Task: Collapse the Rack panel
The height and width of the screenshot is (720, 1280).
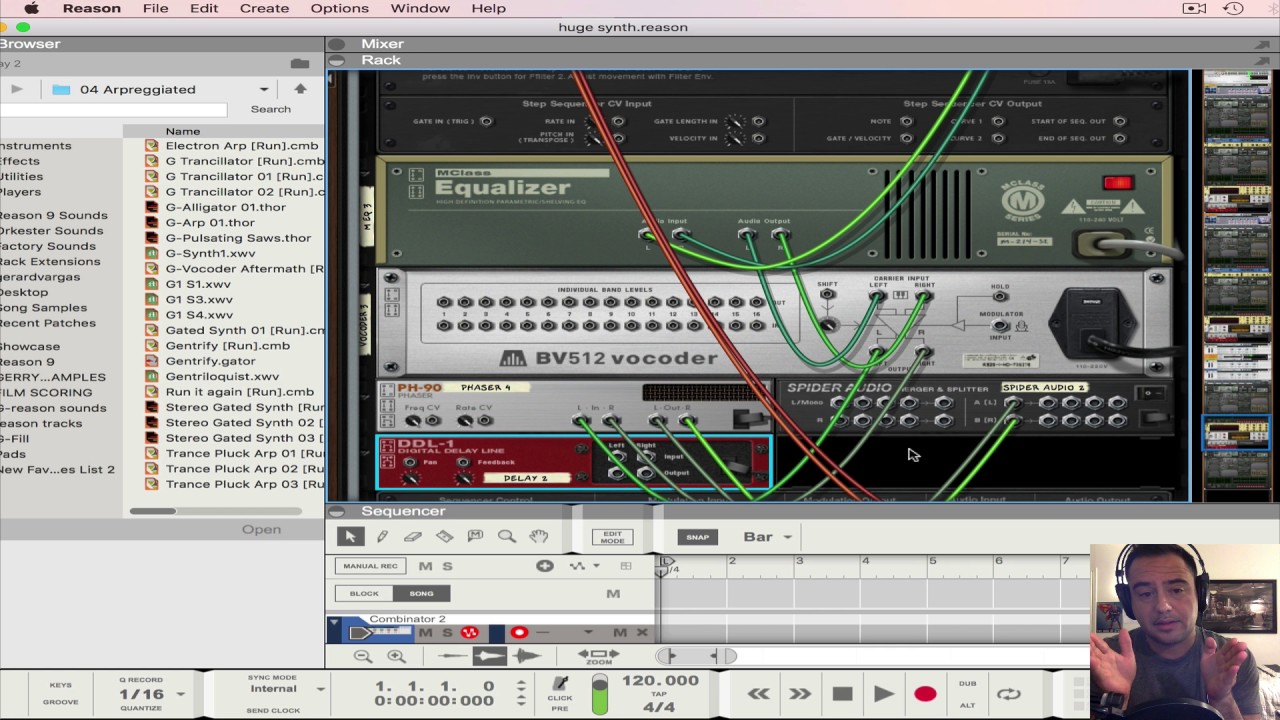Action: (x=338, y=60)
